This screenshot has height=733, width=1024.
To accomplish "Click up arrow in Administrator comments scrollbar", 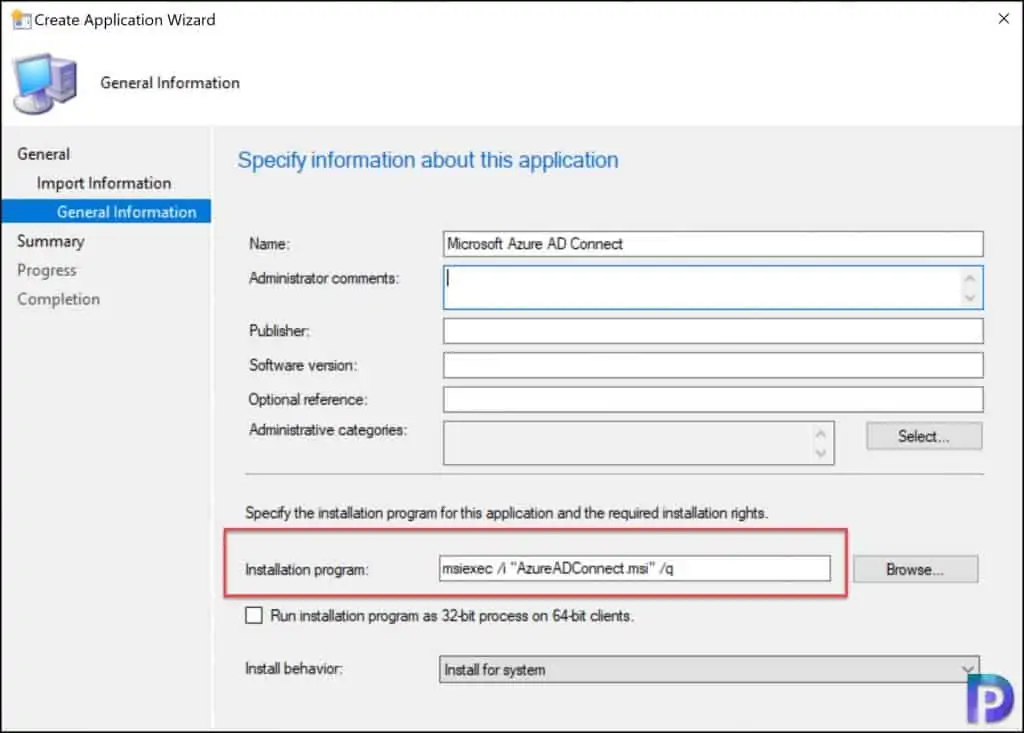I will 970,278.
